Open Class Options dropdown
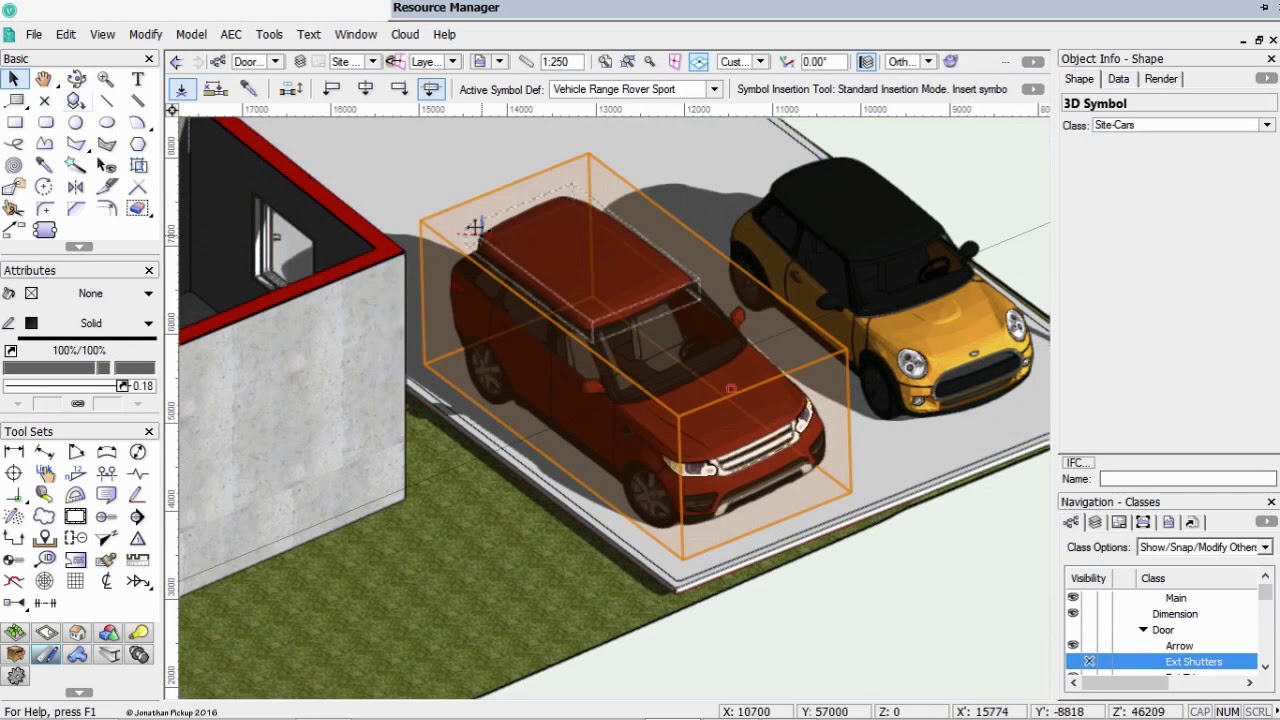 click(x=1265, y=547)
